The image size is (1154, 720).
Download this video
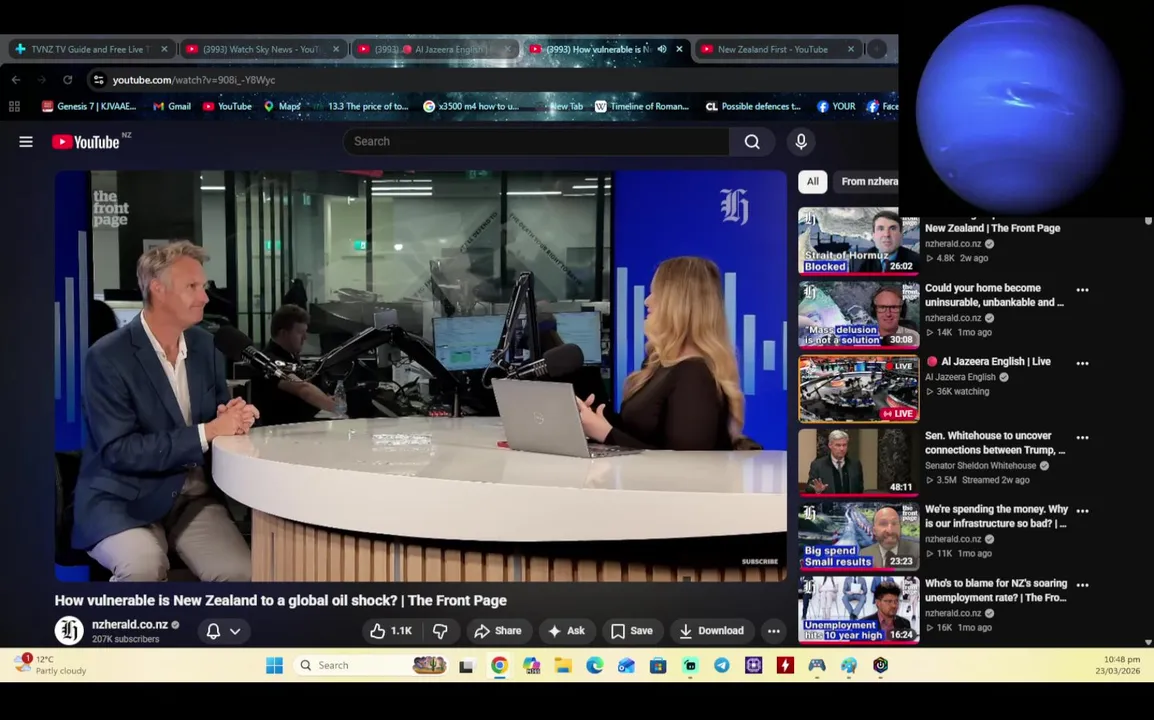pos(712,631)
